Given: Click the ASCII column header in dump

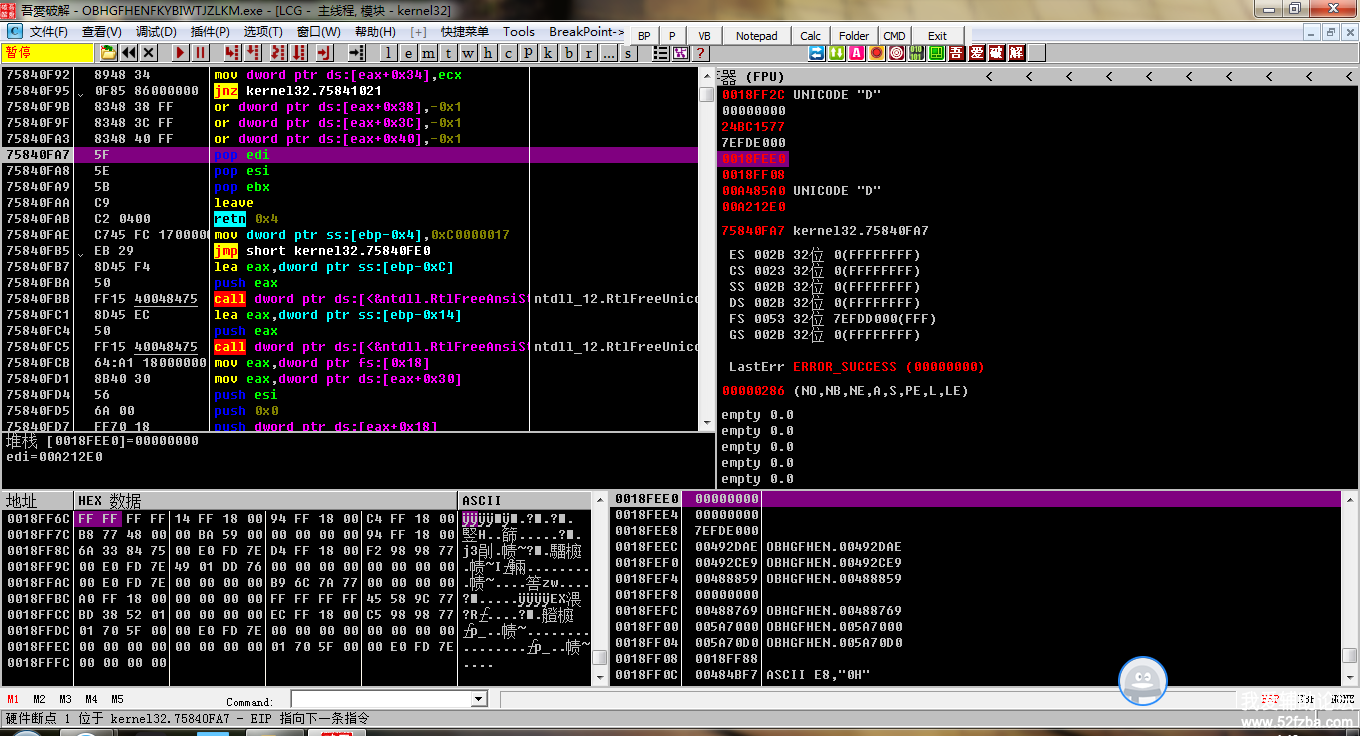Looking at the screenshot, I should (x=525, y=501).
